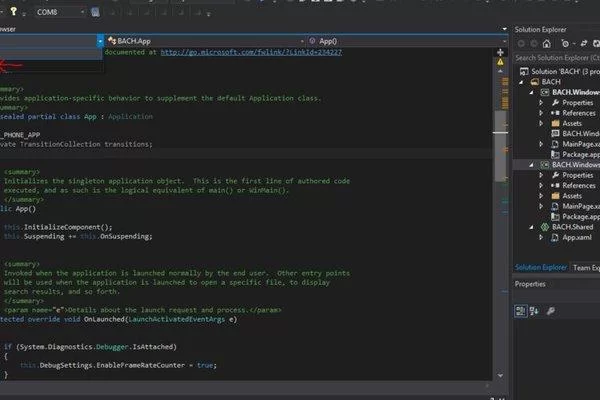Image resolution: width=600 pixels, height=400 pixels.
Task: Click lower Package.appxmanifest file icon
Action: 555,217
